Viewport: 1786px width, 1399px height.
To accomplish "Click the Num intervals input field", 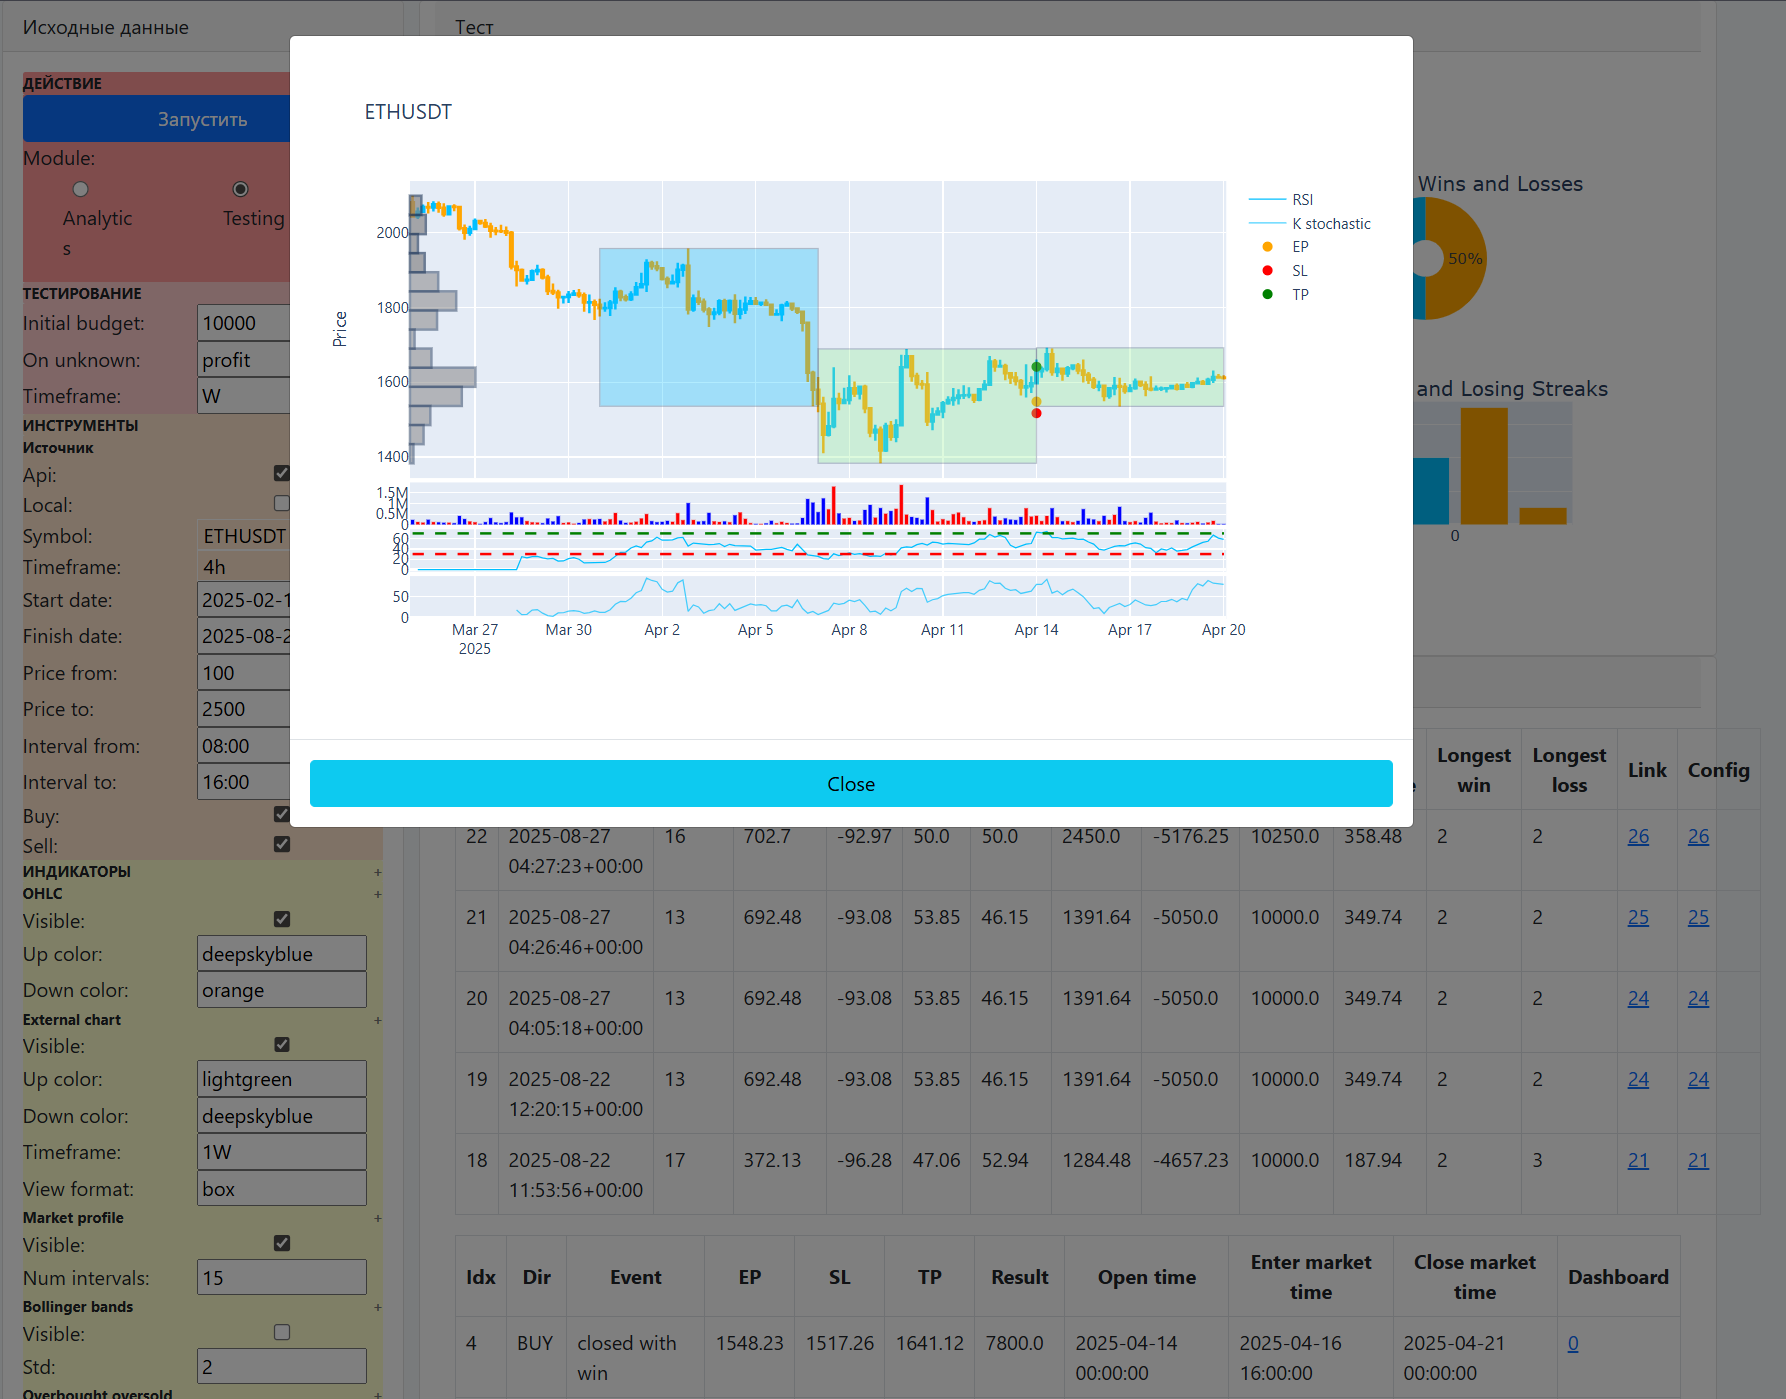I will pyautogui.click(x=281, y=1278).
